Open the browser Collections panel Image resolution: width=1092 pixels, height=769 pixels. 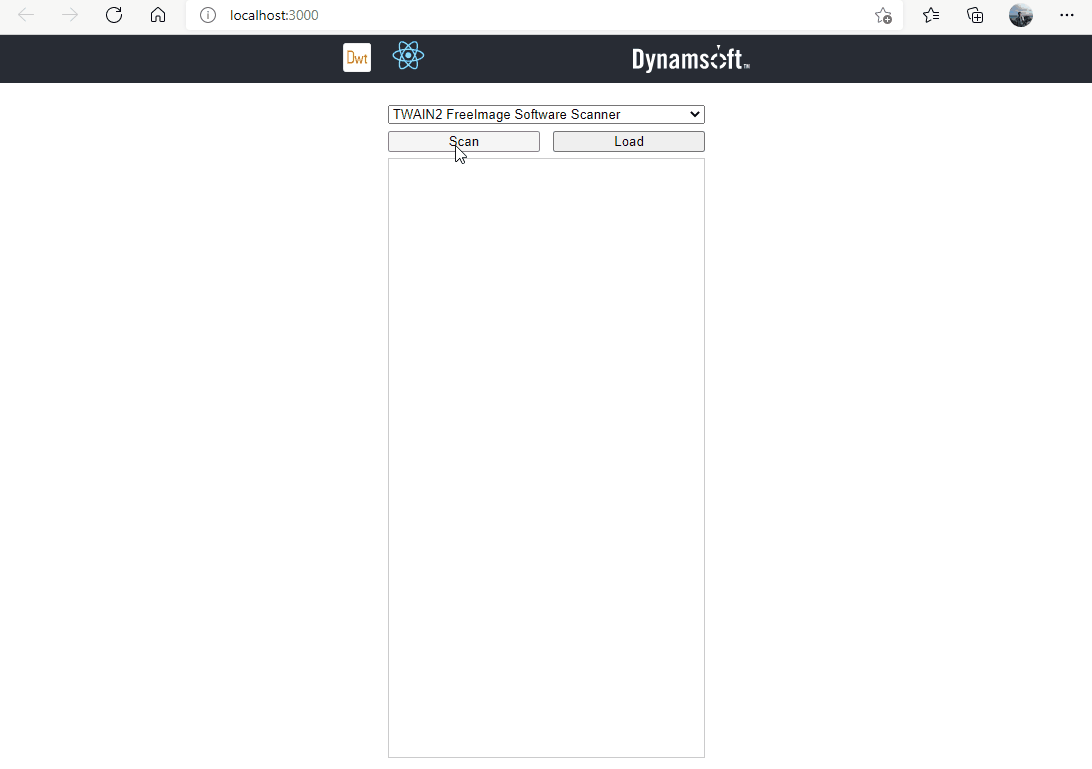[x=975, y=15]
